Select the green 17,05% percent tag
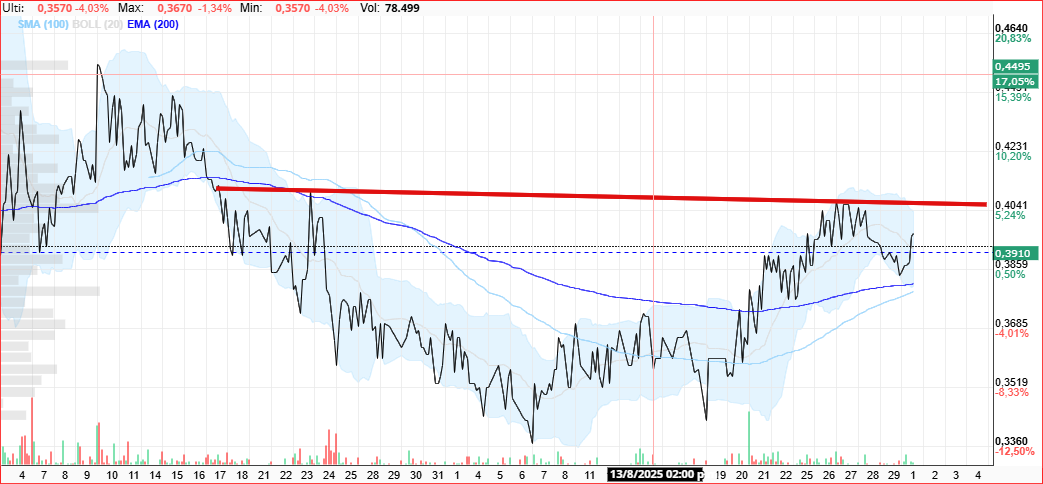 click(x=1014, y=81)
